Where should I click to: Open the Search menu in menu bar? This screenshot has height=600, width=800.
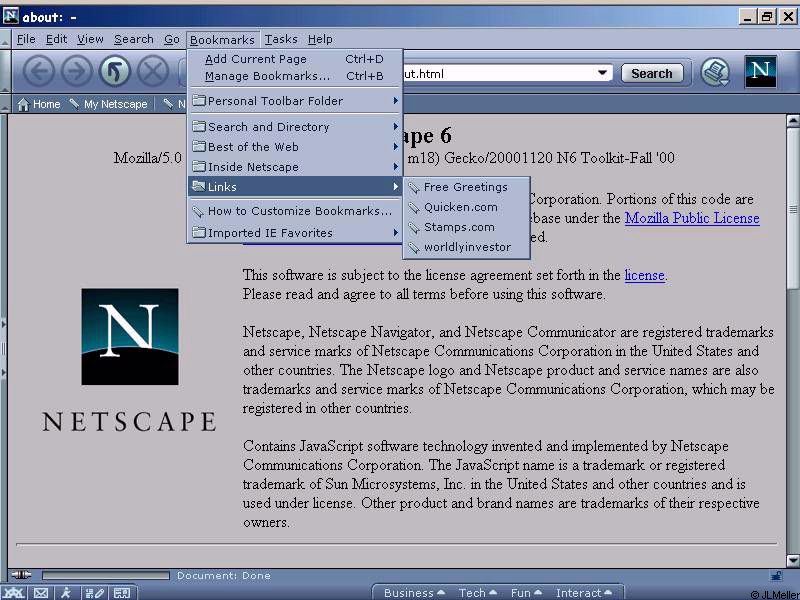tap(134, 39)
